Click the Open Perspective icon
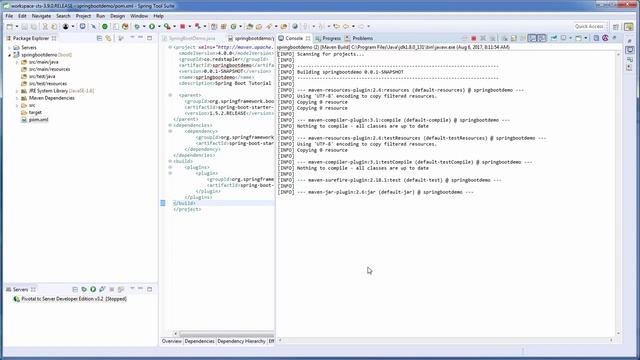The height and width of the screenshot is (360, 640). coord(616,27)
